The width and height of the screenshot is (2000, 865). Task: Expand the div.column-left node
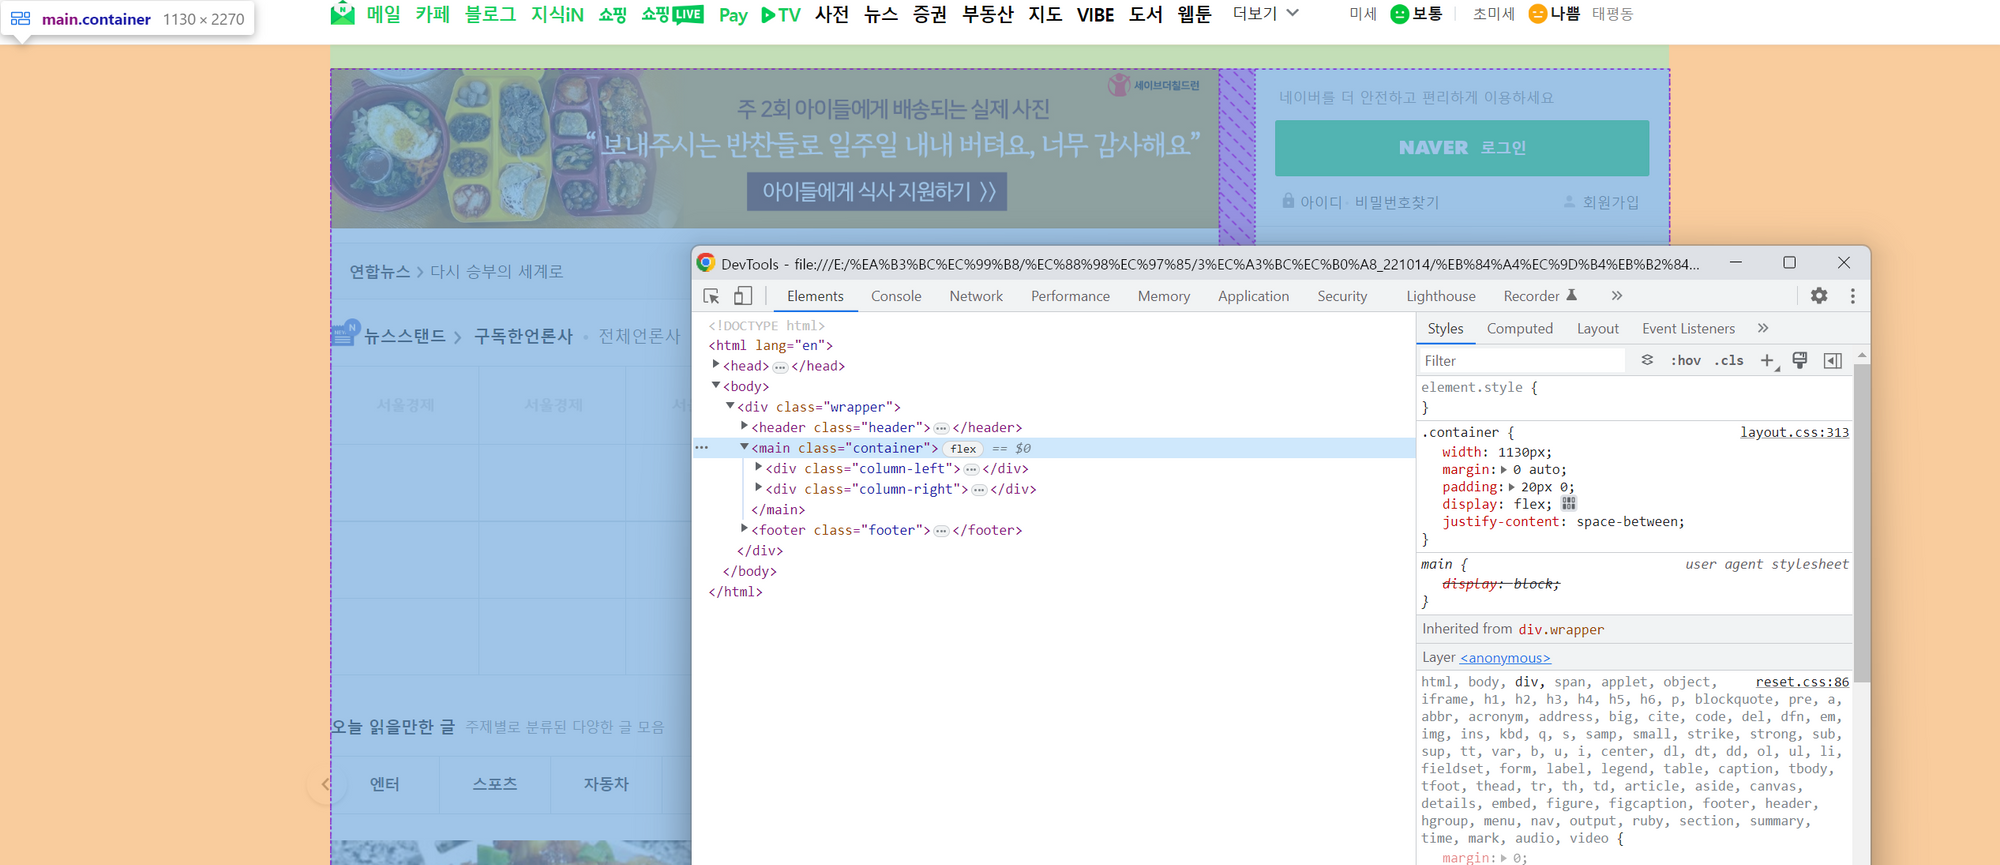click(759, 467)
